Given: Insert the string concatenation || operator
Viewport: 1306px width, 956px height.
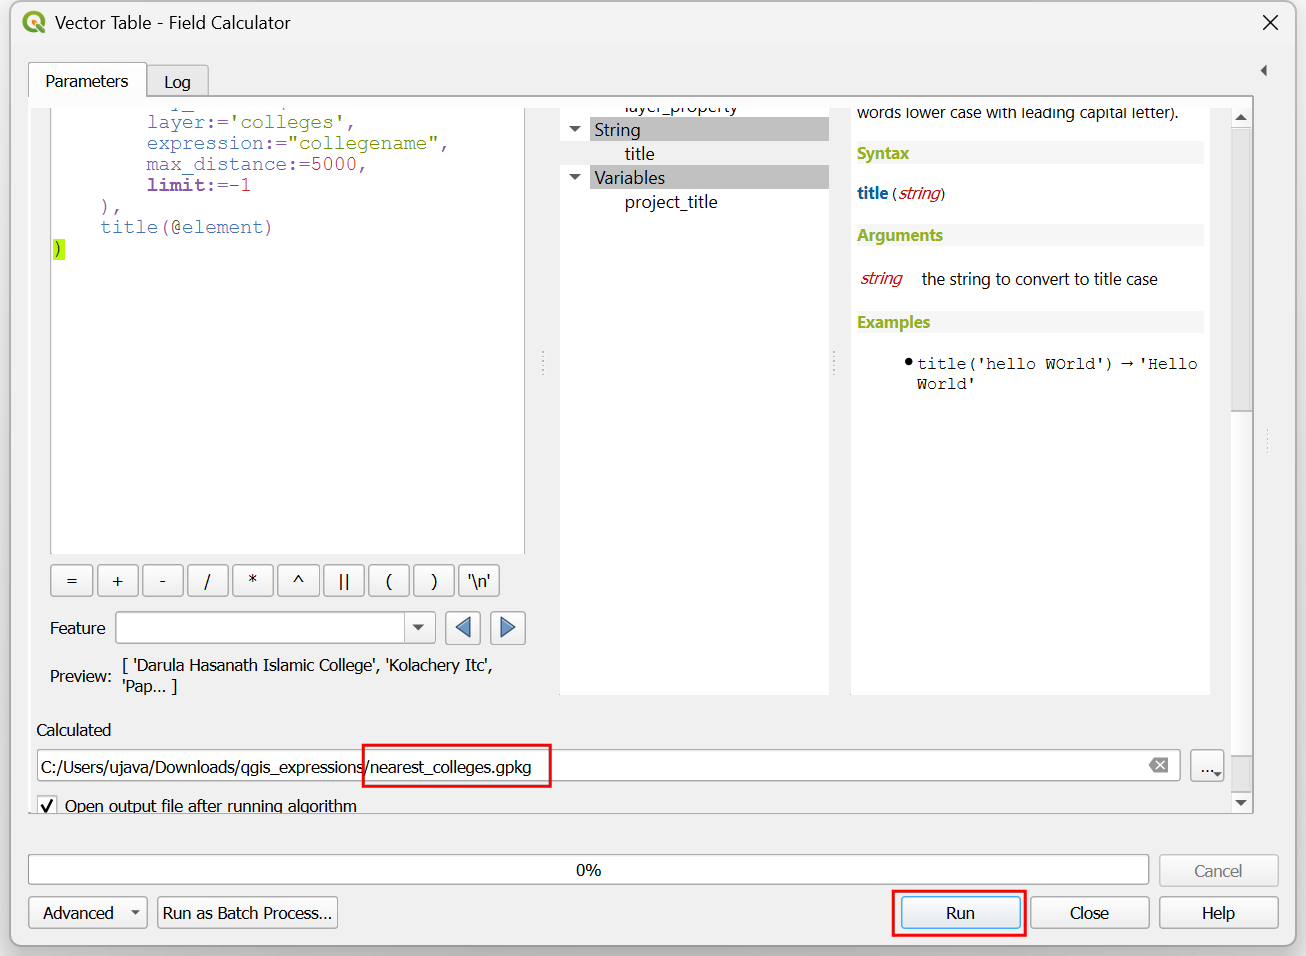Looking at the screenshot, I should coord(344,581).
